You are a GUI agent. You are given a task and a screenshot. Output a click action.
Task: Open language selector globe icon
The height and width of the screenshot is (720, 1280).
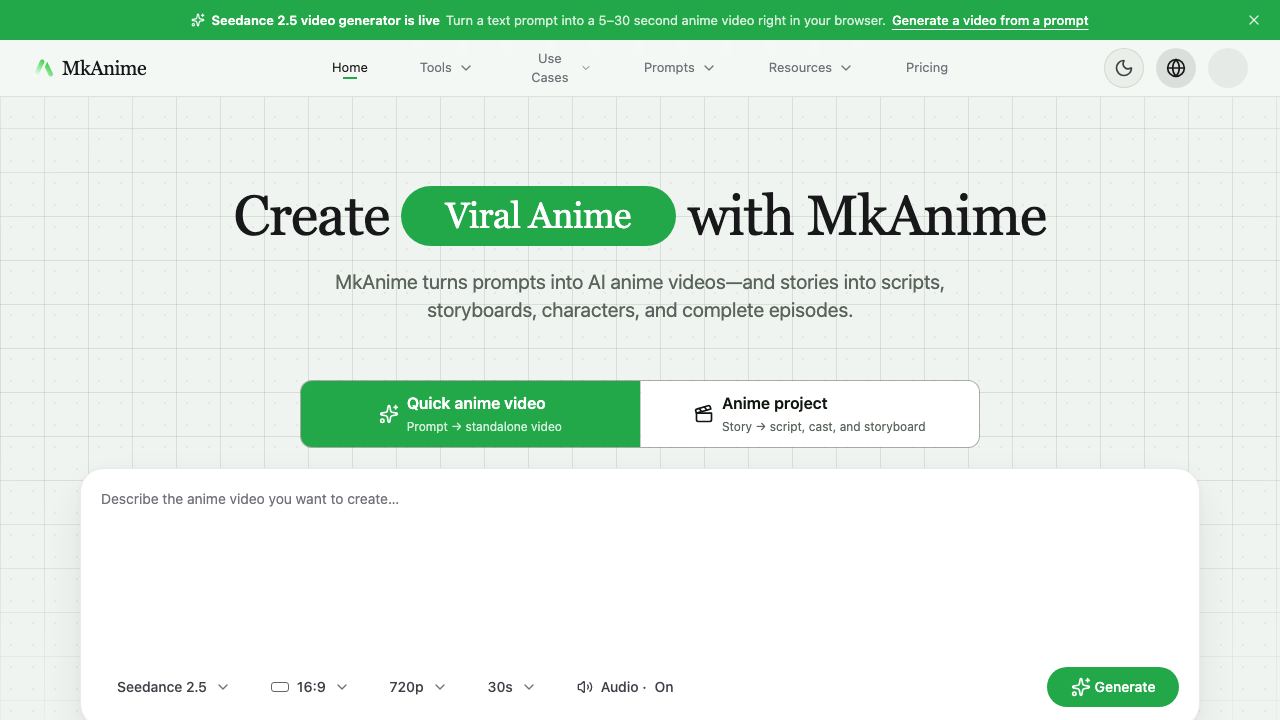click(1176, 68)
